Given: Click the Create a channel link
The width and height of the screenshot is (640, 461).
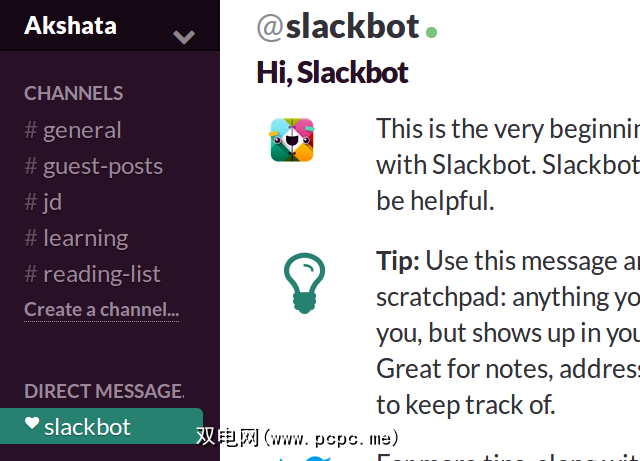Looking at the screenshot, I should (x=101, y=309).
